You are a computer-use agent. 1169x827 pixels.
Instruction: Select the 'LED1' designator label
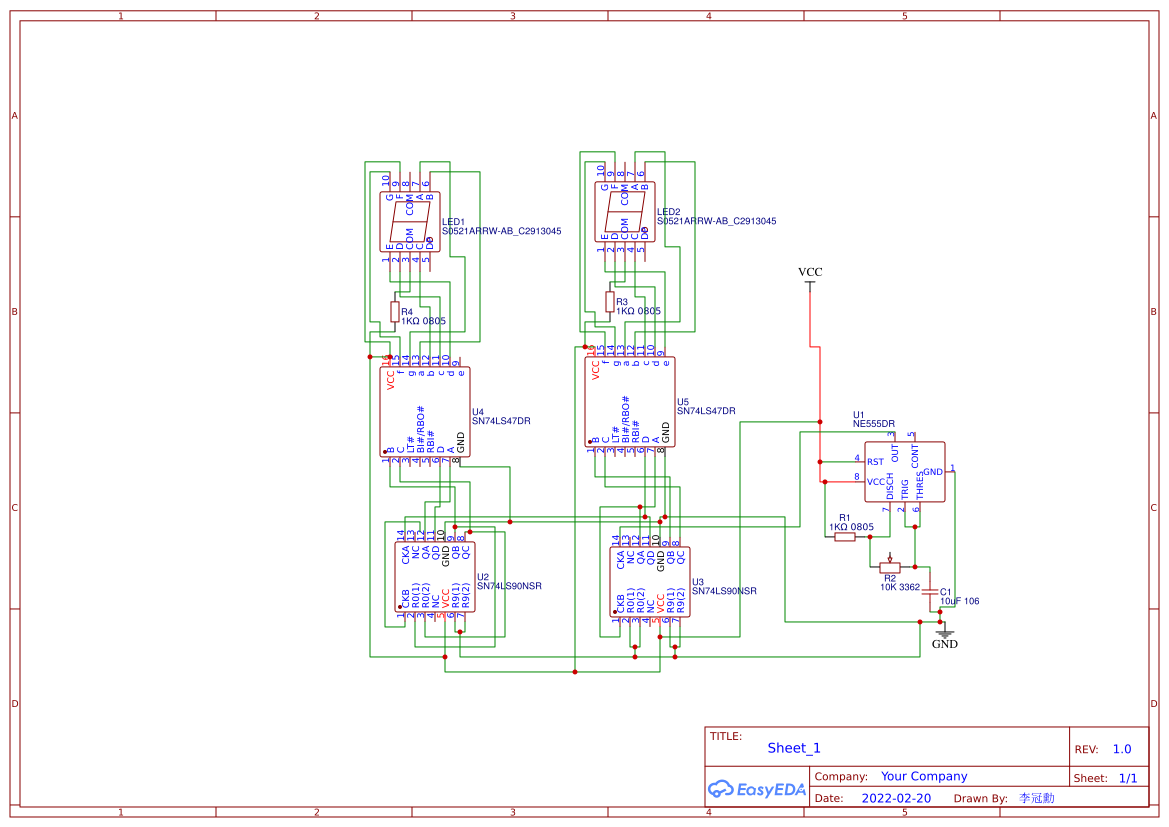click(x=453, y=221)
